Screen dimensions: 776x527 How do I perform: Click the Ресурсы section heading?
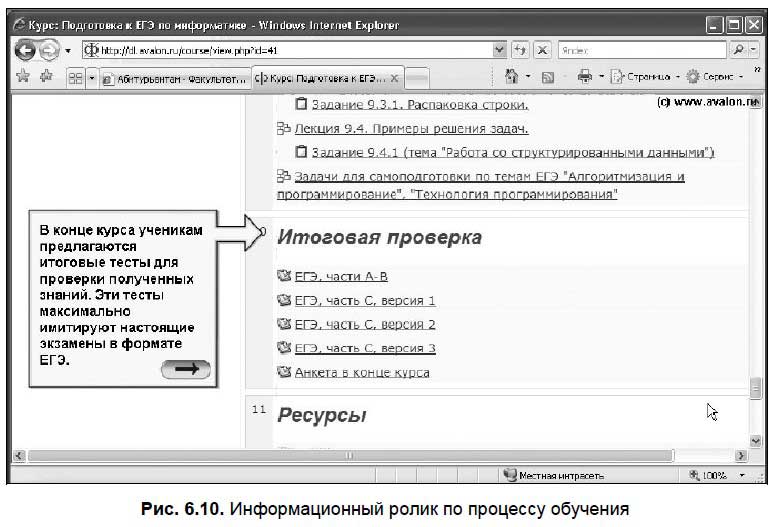322,415
